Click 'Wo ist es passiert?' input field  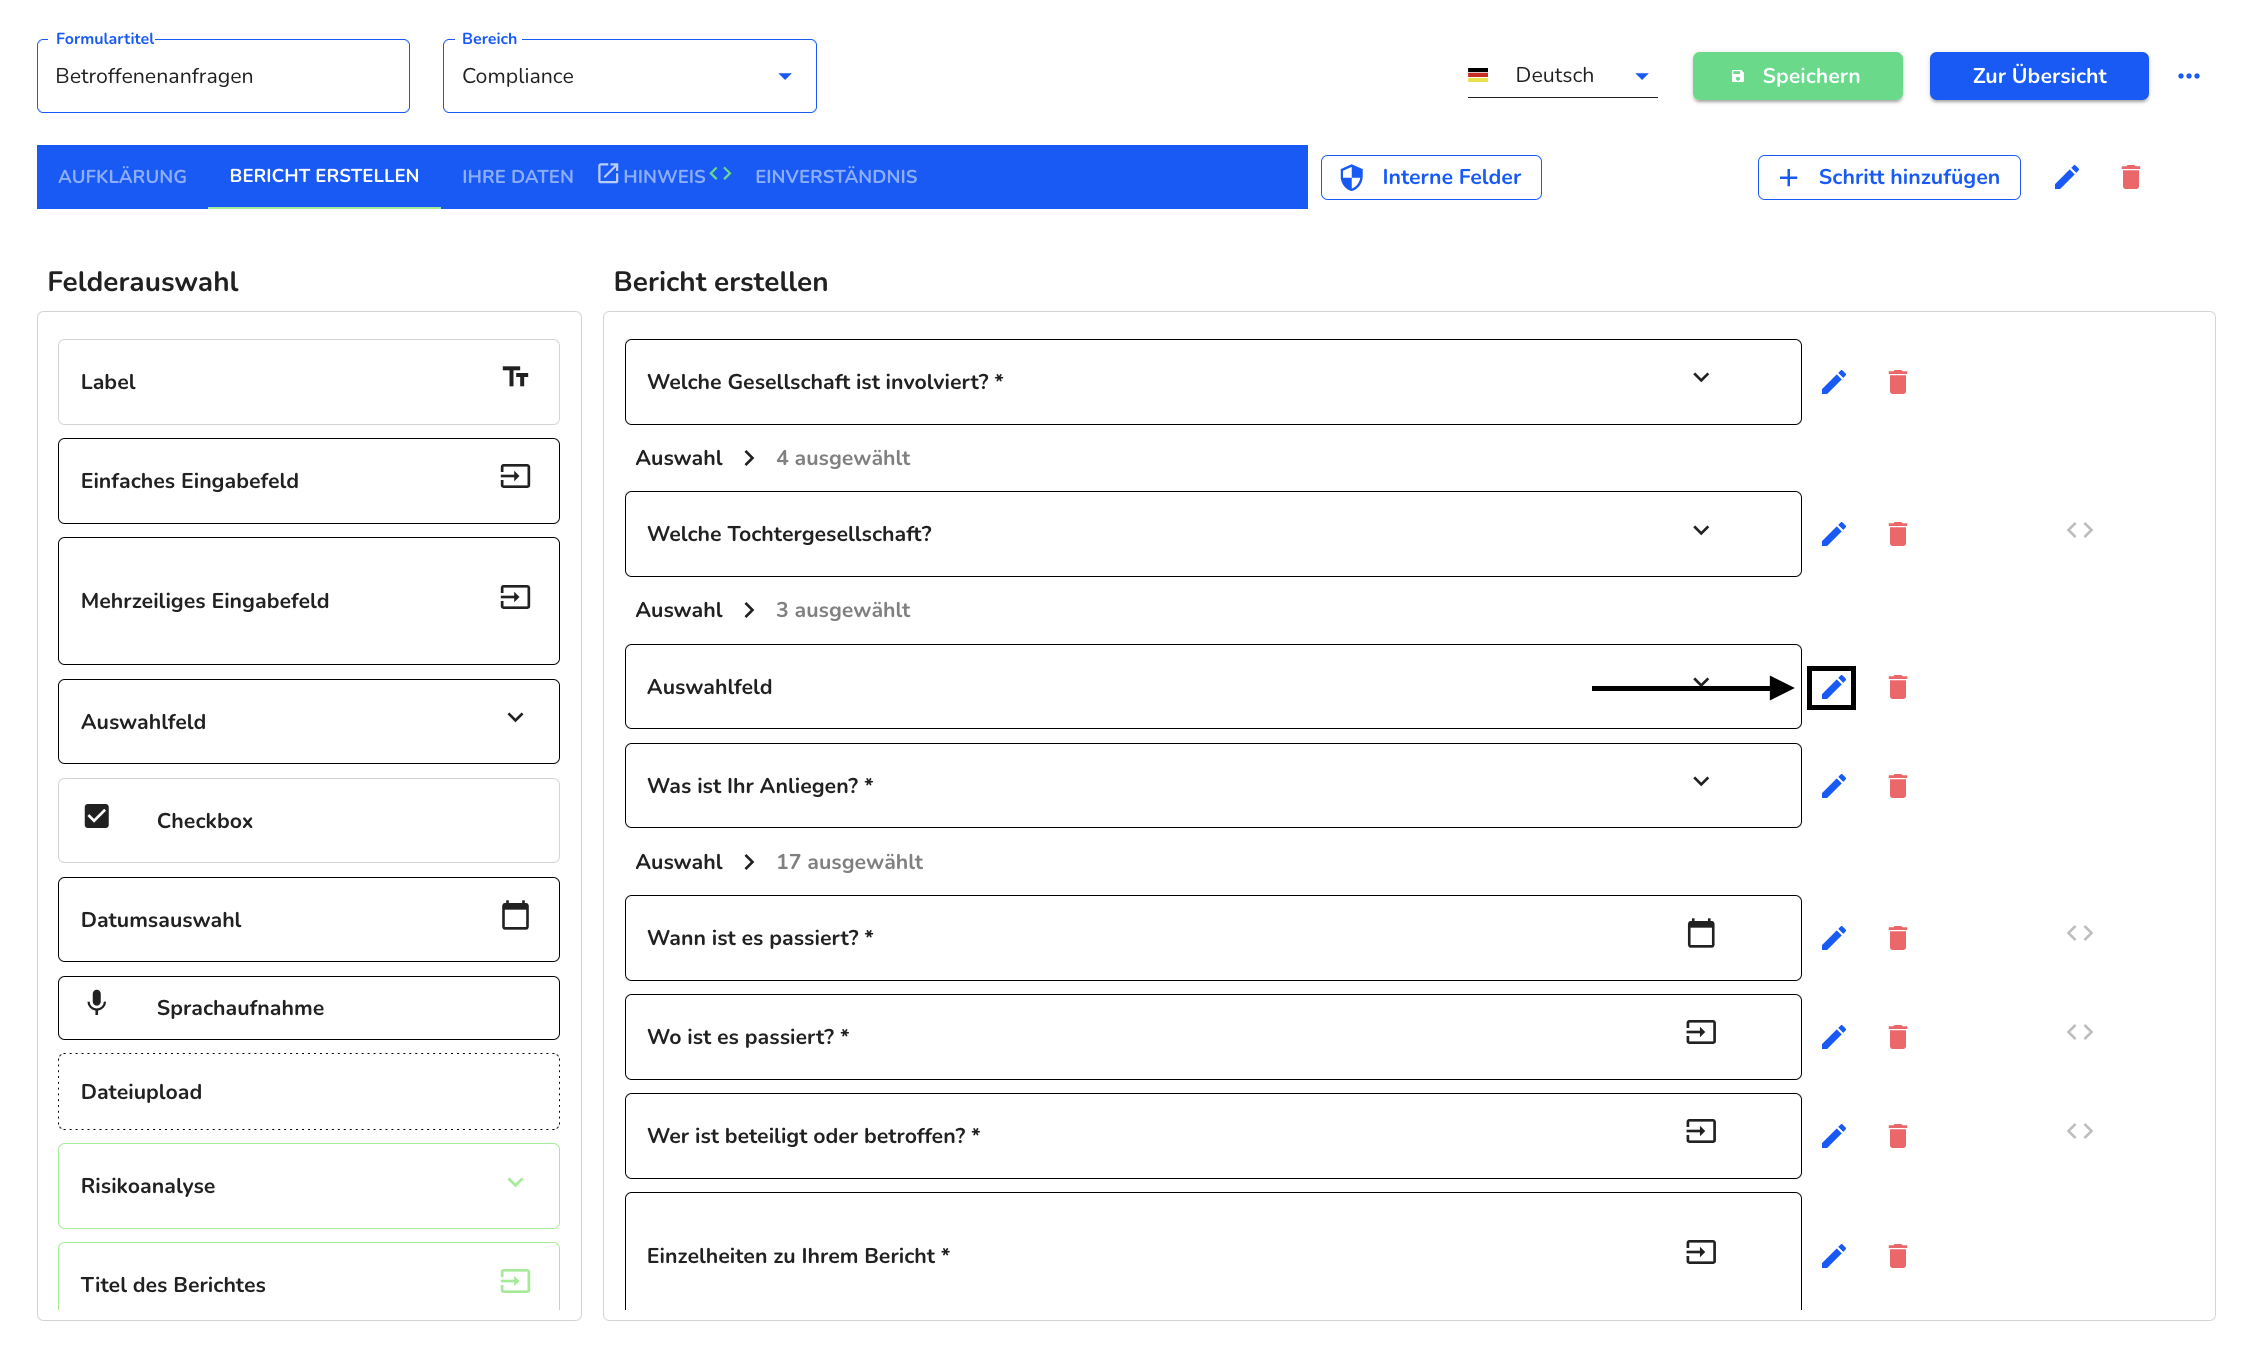click(x=1213, y=1037)
